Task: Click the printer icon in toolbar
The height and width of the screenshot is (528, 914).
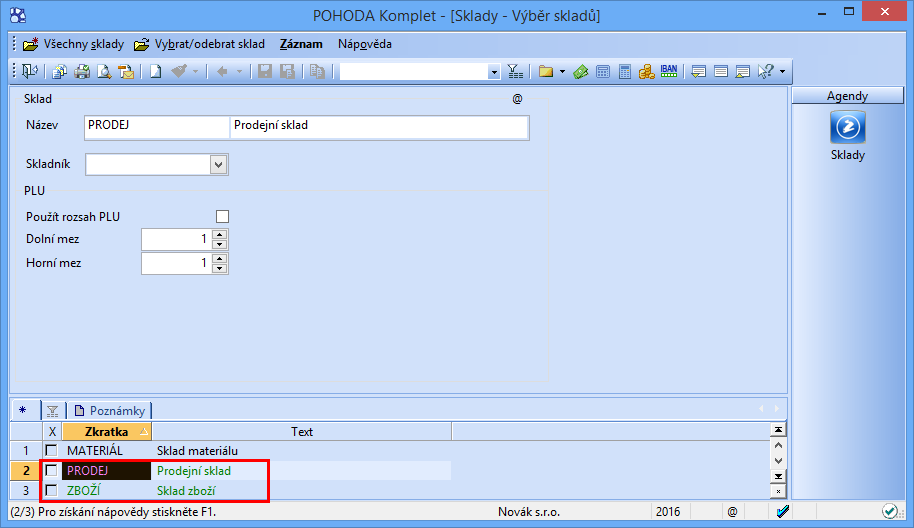Action: pos(82,72)
